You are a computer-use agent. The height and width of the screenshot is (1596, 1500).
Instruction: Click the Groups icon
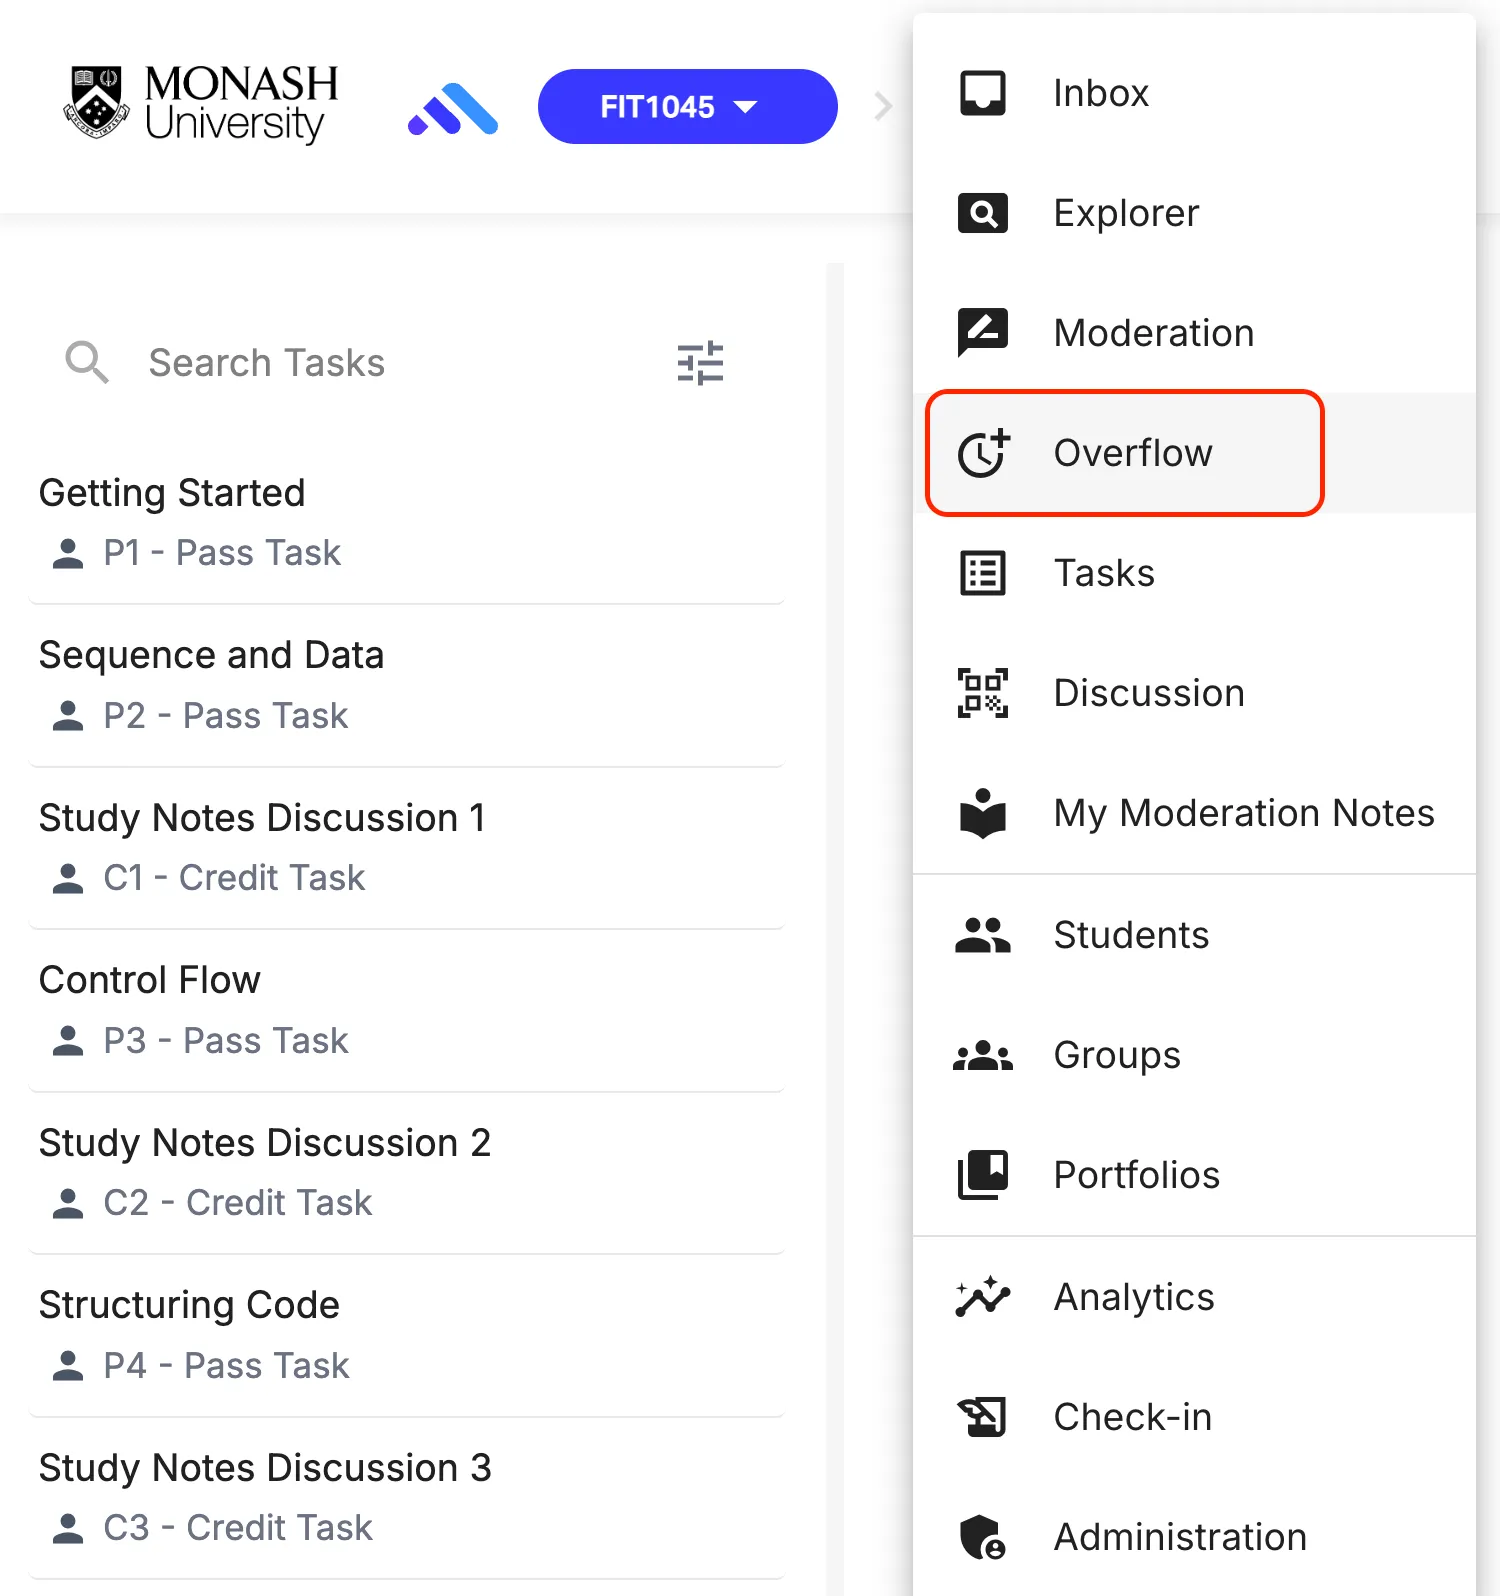(x=982, y=1056)
